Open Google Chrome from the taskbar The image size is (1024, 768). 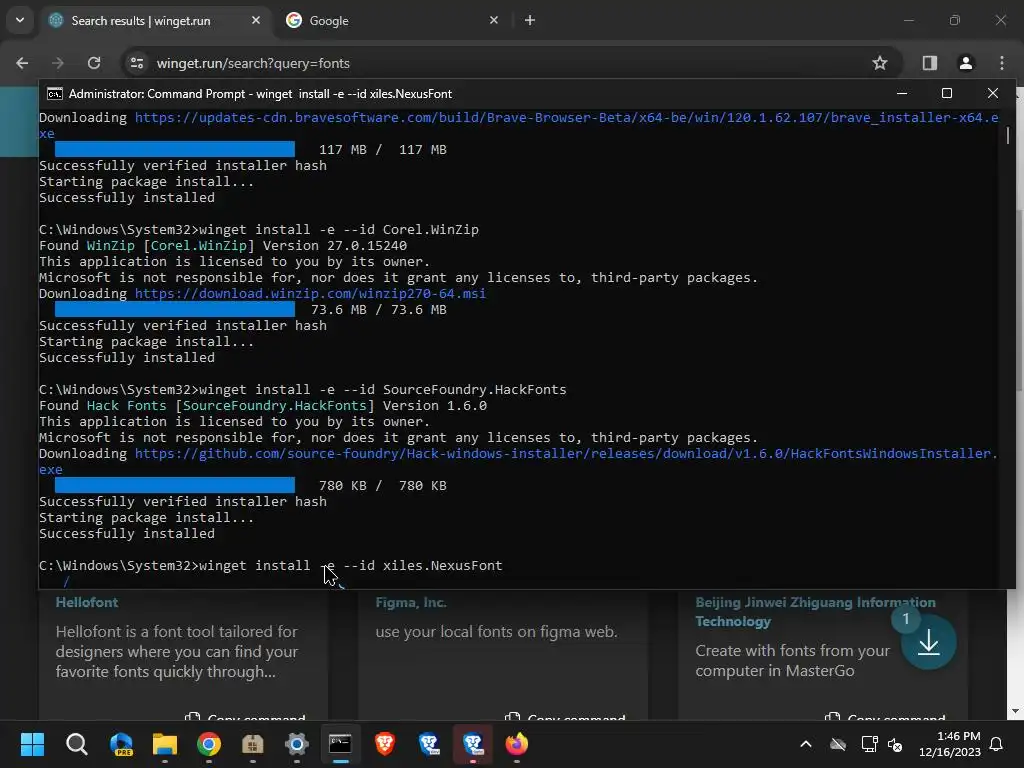(x=208, y=744)
